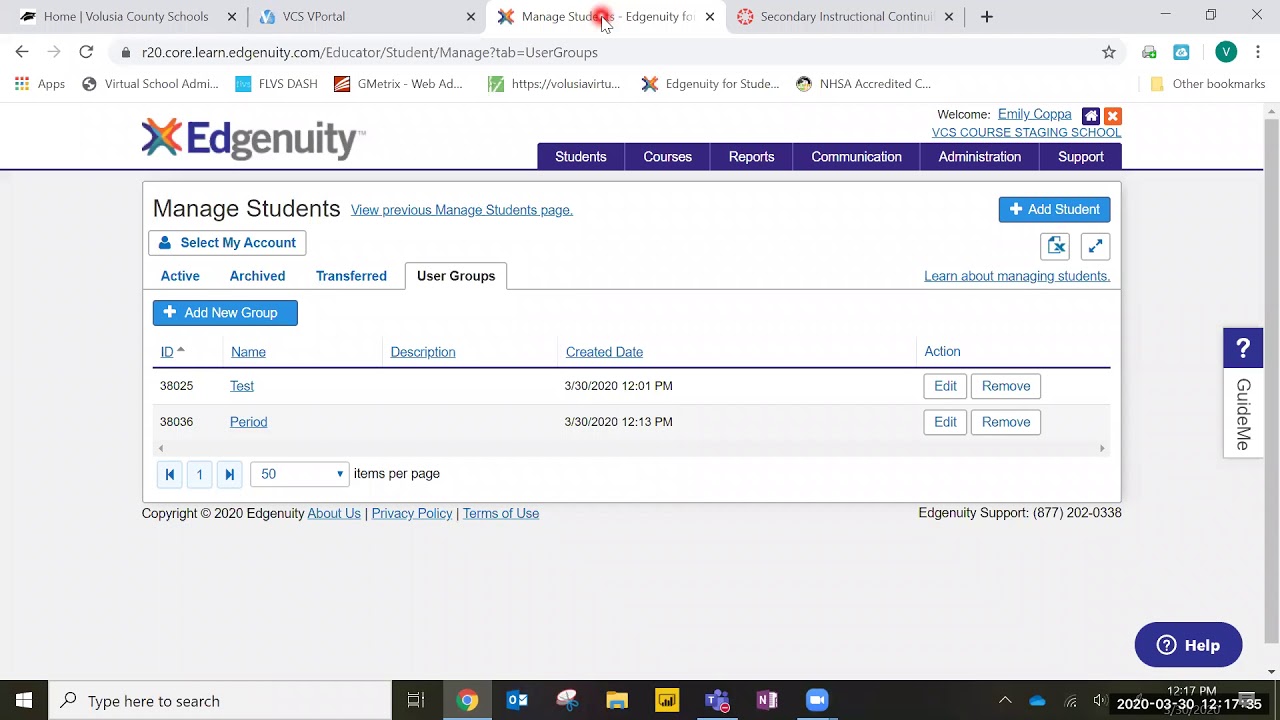The width and height of the screenshot is (1280, 720).
Task: Open Microsoft Teams from the taskbar
Action: pyautogui.click(x=717, y=700)
